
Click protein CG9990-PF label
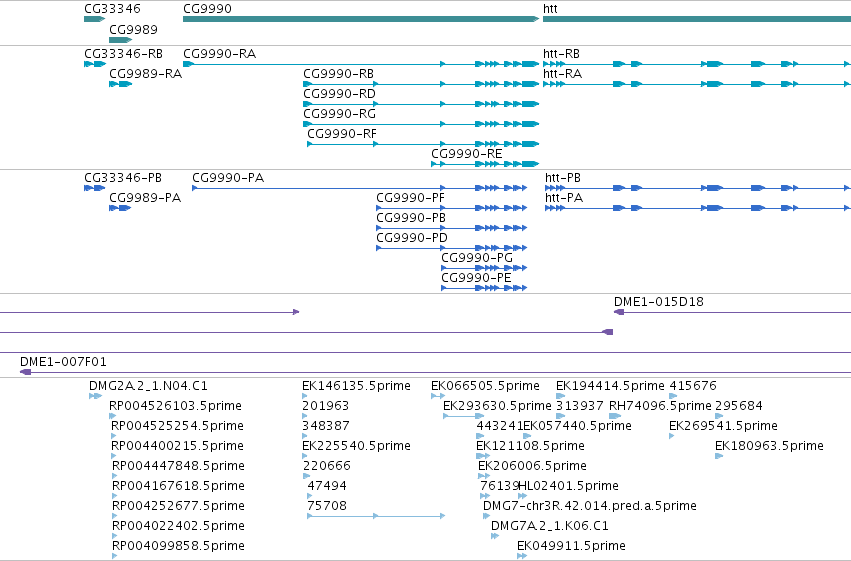coord(410,198)
